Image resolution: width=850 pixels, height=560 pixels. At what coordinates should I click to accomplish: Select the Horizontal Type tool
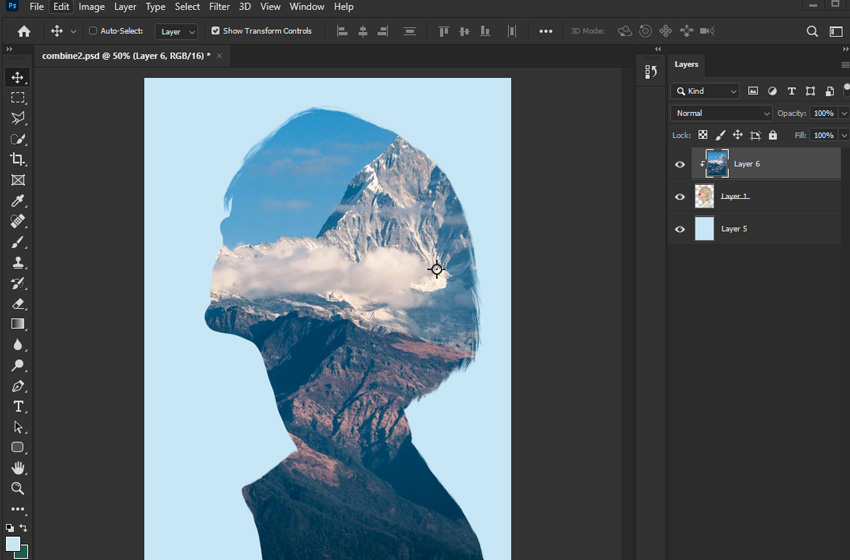pyautogui.click(x=17, y=407)
